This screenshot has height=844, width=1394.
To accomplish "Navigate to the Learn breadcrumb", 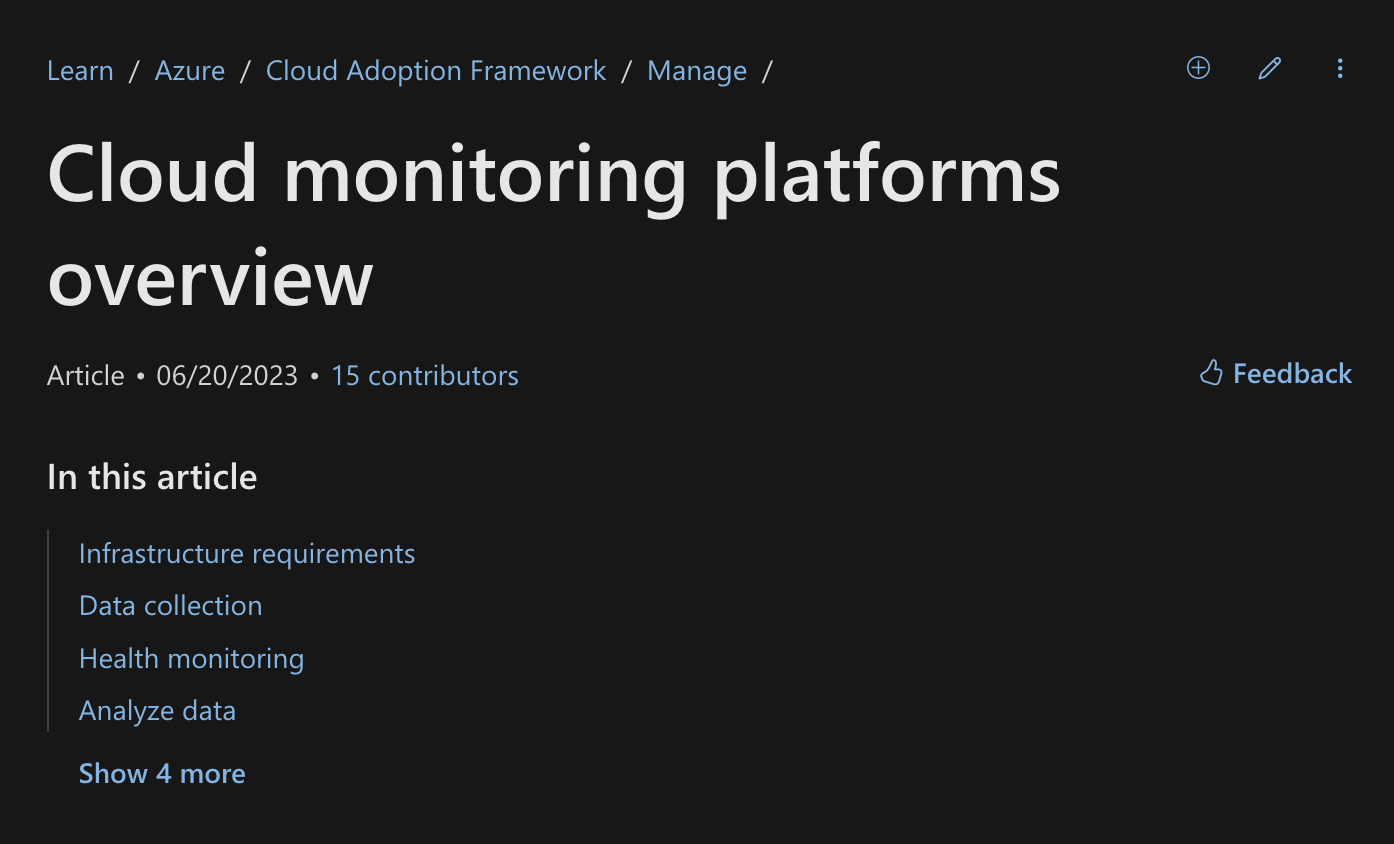I will coord(79,70).
